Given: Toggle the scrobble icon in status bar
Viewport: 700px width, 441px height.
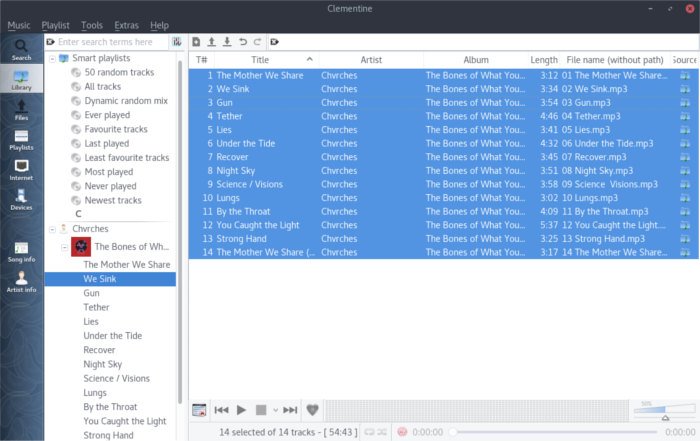Looking at the screenshot, I should pyautogui.click(x=402, y=432).
